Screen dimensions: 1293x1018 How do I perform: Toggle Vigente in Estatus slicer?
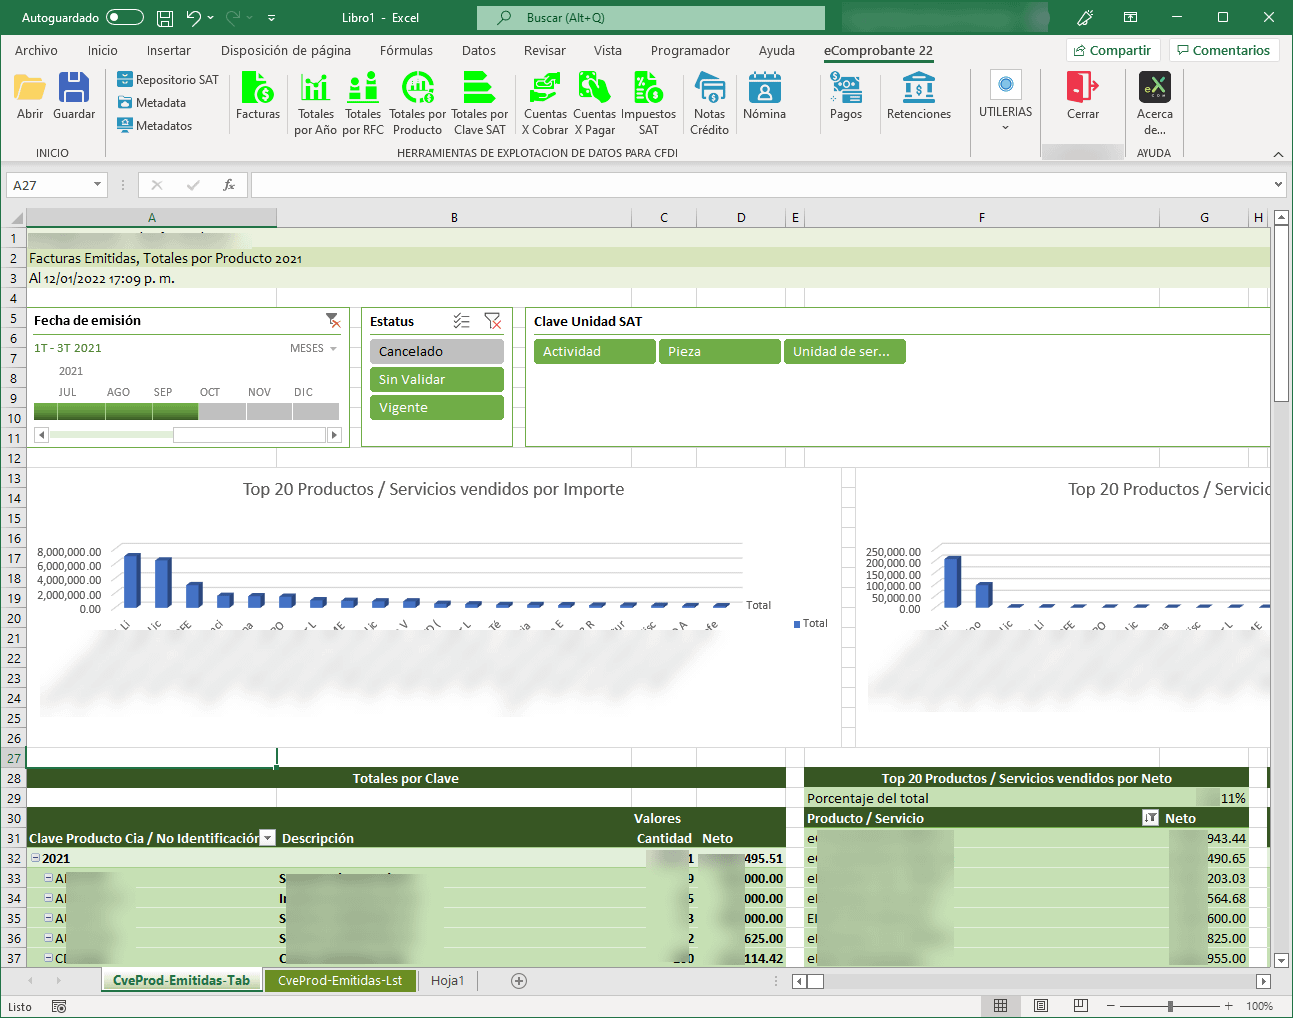point(437,408)
